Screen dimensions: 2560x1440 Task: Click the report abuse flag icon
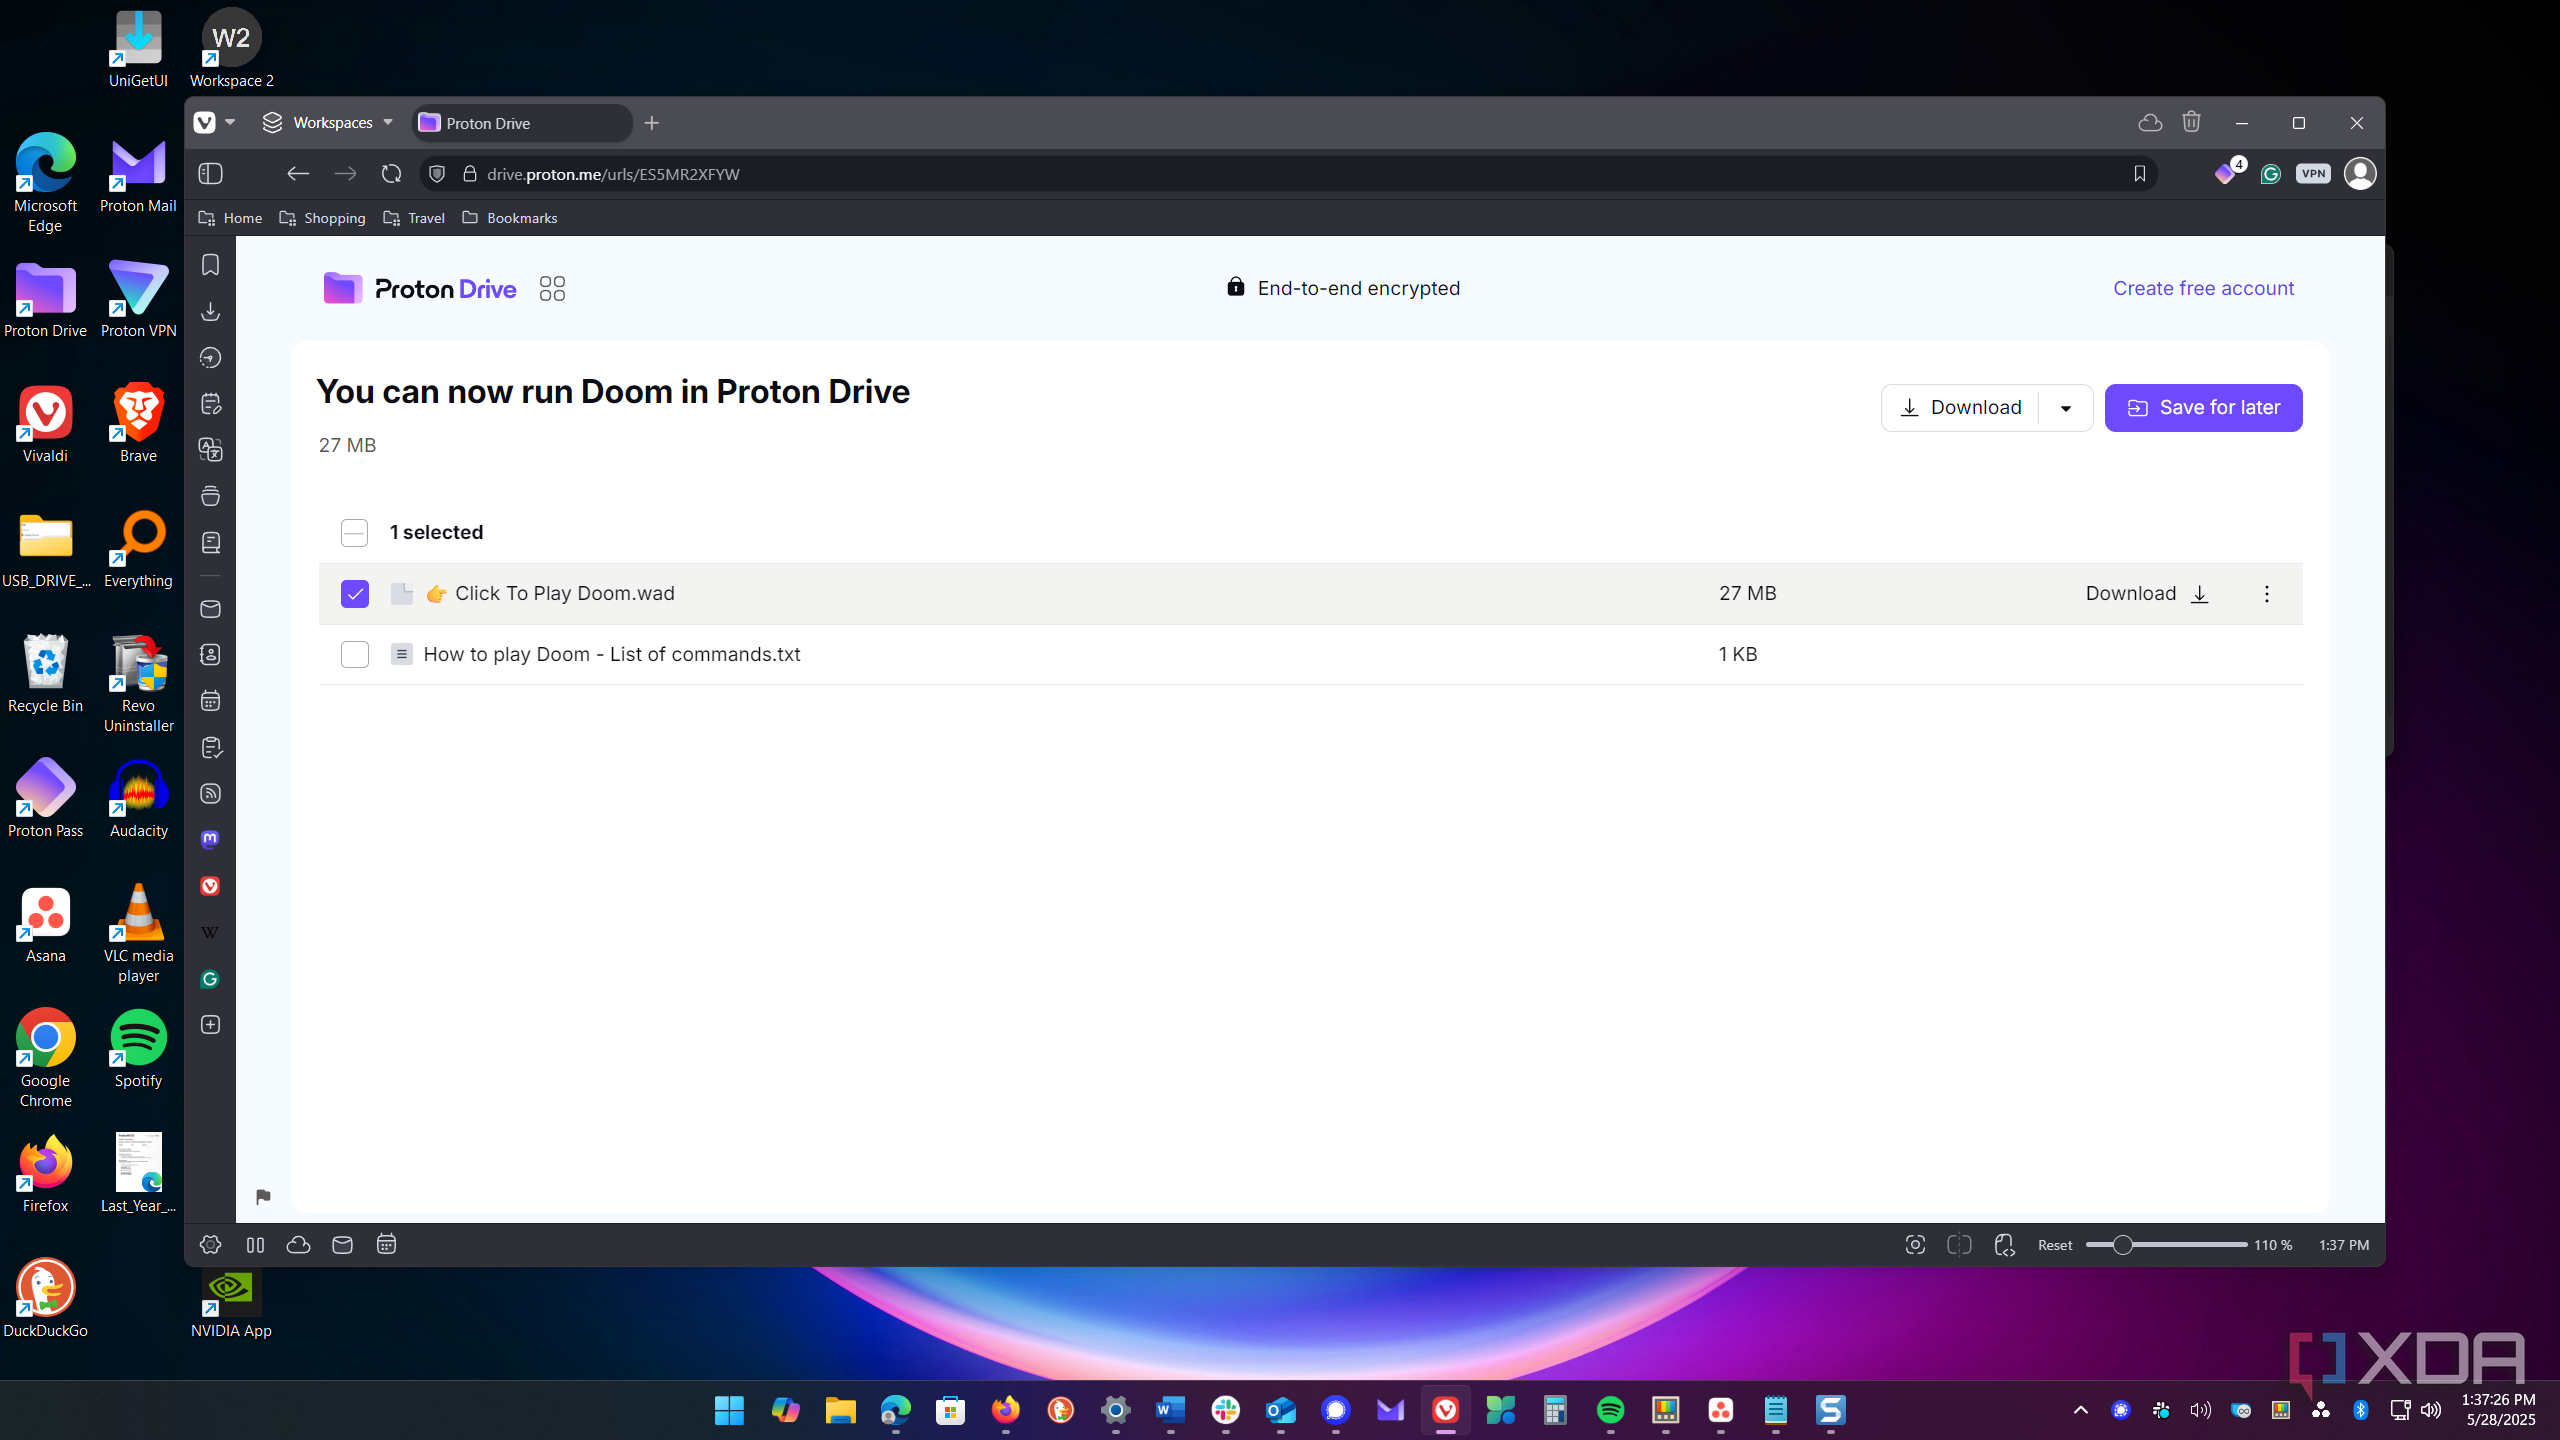click(x=263, y=1197)
